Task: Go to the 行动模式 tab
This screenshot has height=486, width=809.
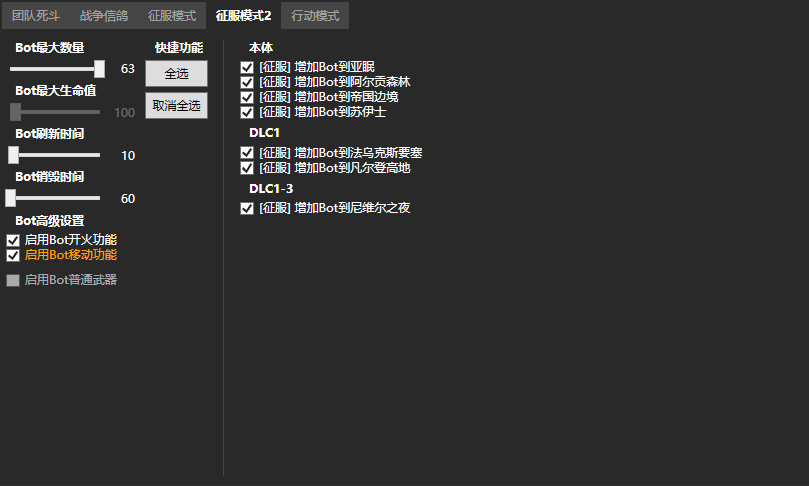Action: 315,16
